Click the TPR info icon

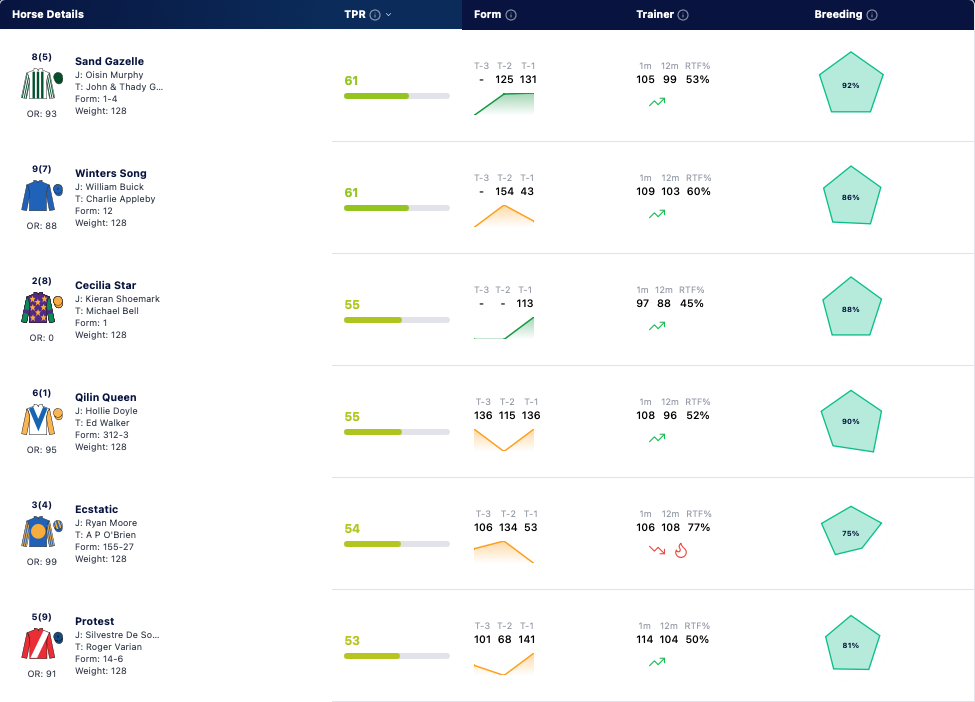coord(375,15)
